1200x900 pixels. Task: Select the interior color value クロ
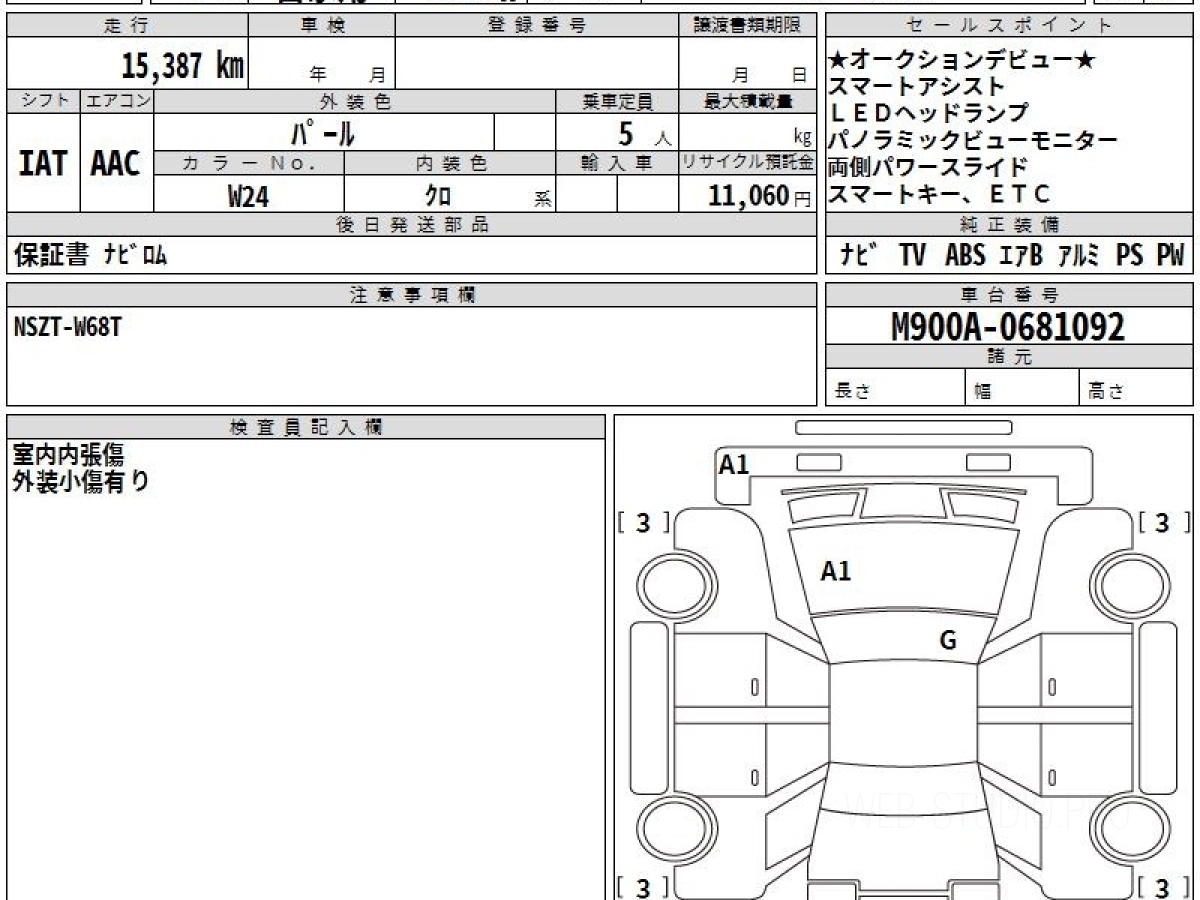tap(438, 196)
